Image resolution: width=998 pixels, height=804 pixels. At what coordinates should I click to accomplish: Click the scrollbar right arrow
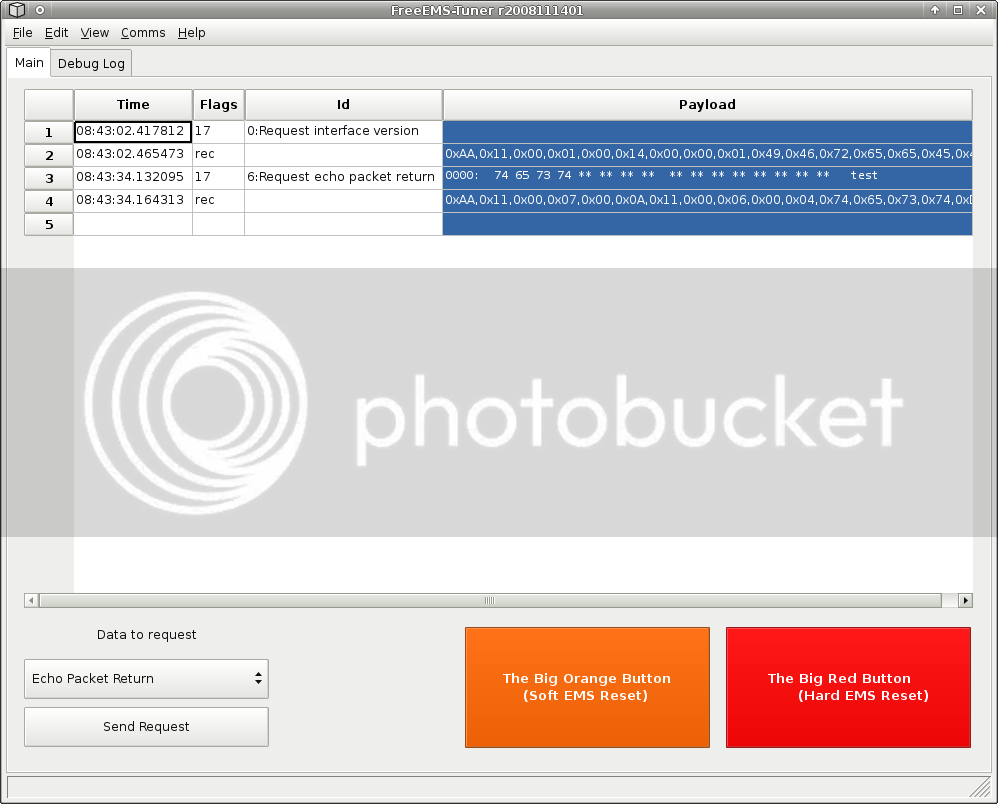965,601
